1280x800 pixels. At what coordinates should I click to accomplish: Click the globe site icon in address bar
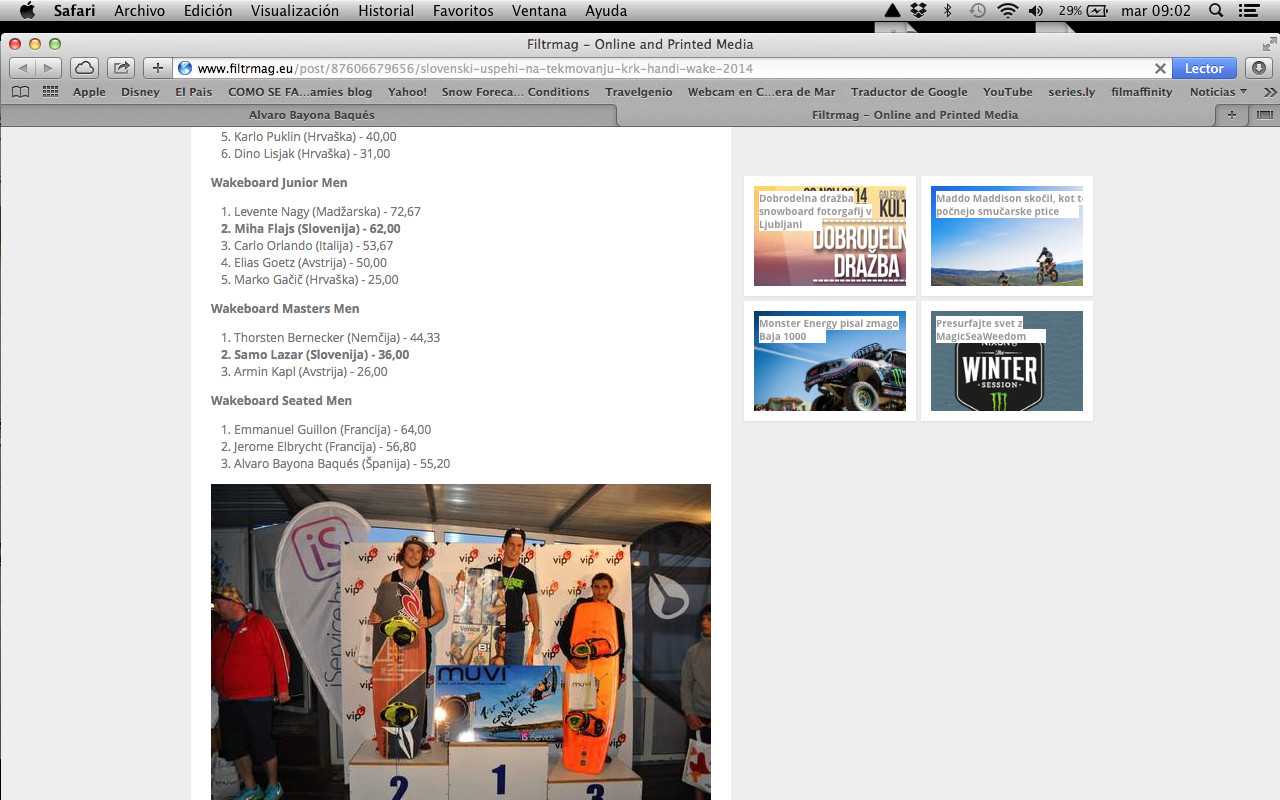[184, 68]
